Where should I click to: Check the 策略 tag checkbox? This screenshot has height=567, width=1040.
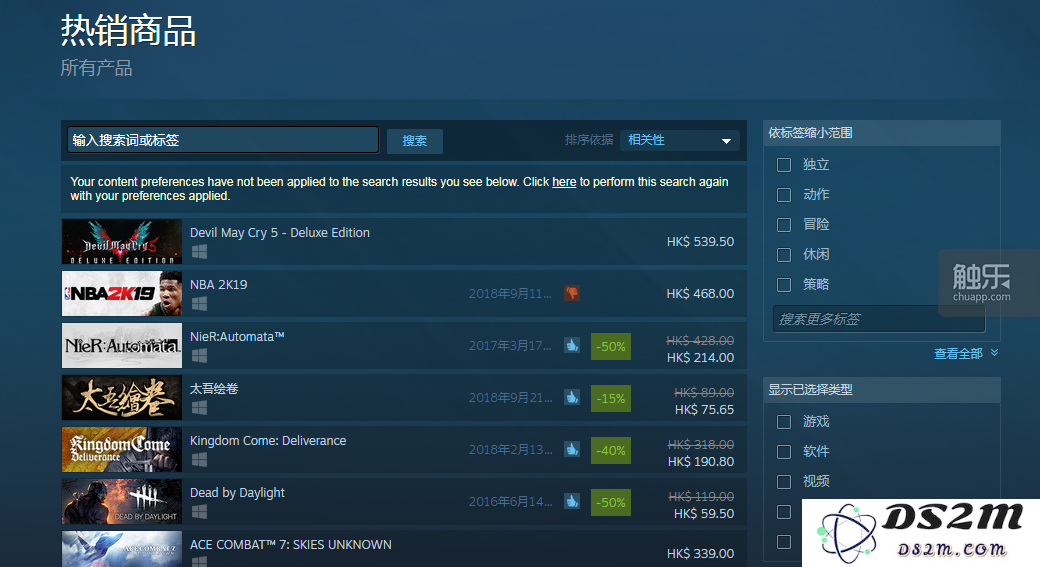[x=784, y=284]
